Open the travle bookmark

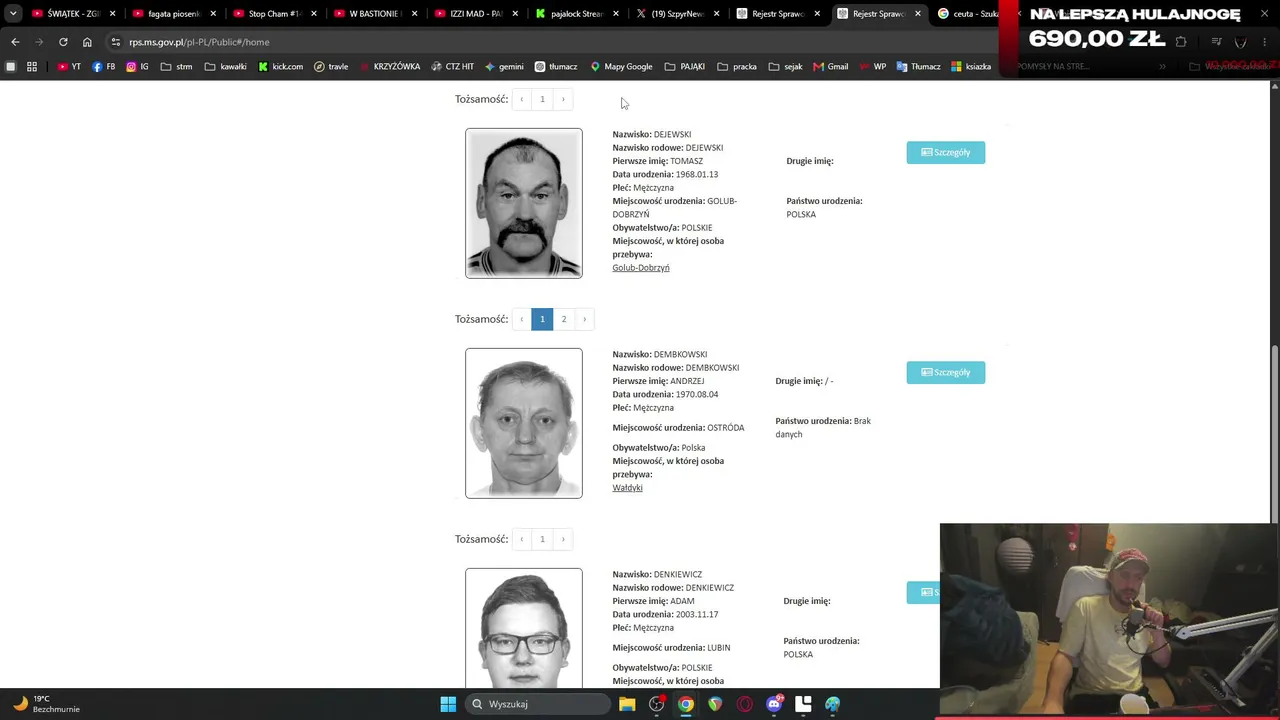tap(331, 66)
